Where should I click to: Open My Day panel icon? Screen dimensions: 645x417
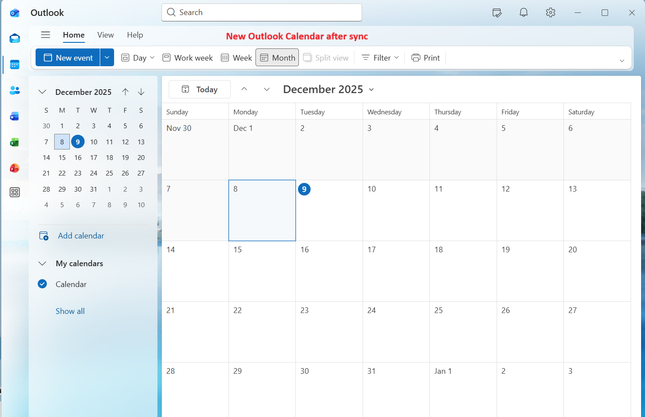pos(497,13)
